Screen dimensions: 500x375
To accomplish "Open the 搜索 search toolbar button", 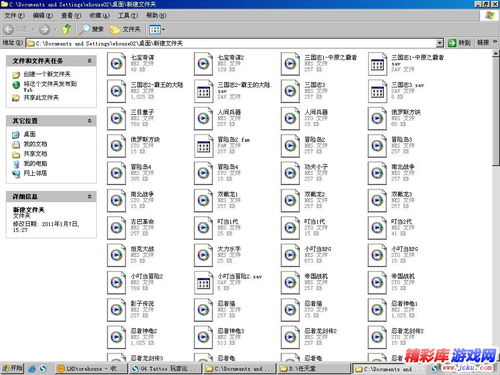I will 91,29.
